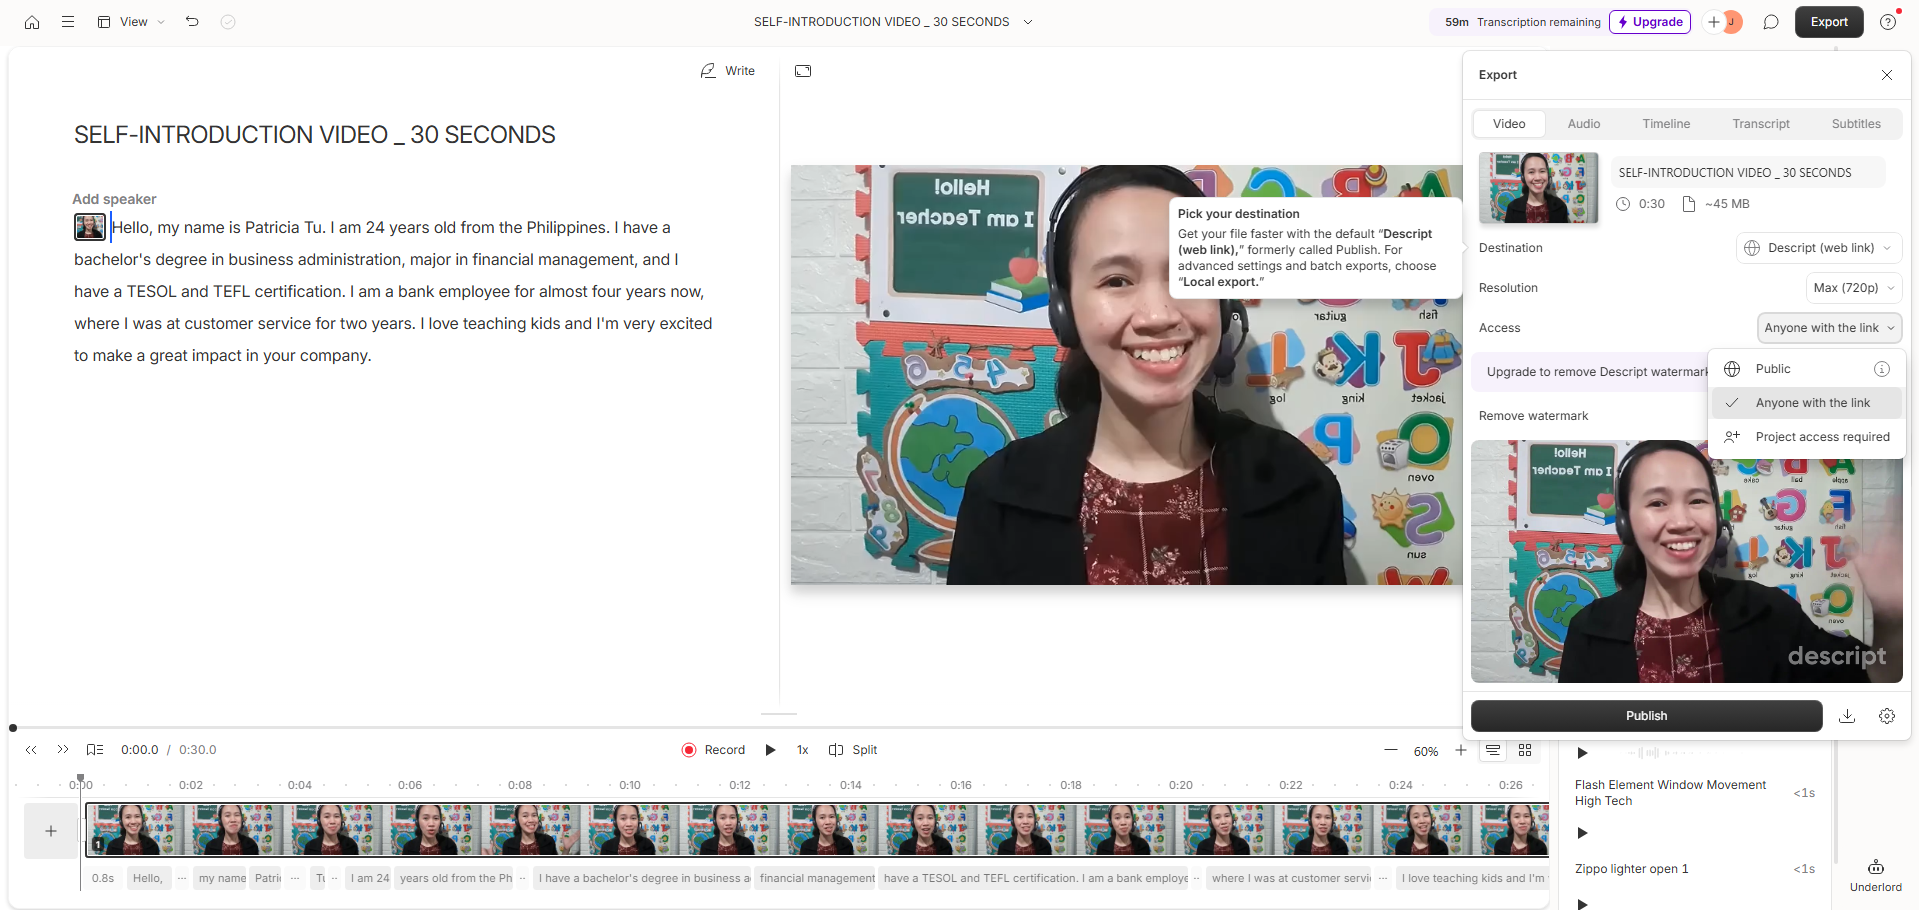Viewport: 1919px width, 910px height.
Task: Split the clip at the playhead
Action: tap(853, 750)
